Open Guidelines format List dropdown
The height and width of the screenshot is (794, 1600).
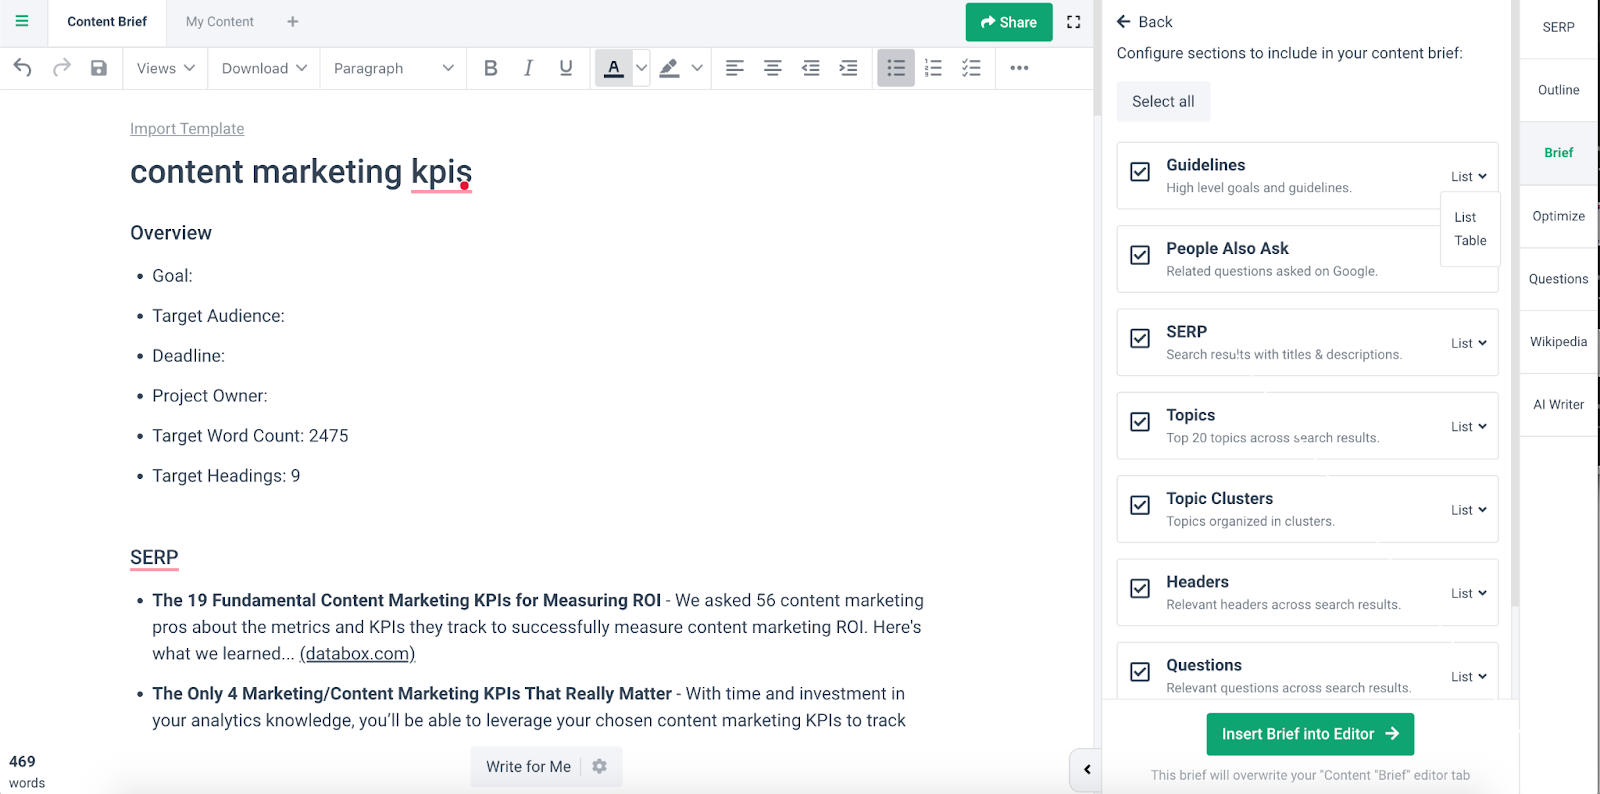coord(1469,177)
